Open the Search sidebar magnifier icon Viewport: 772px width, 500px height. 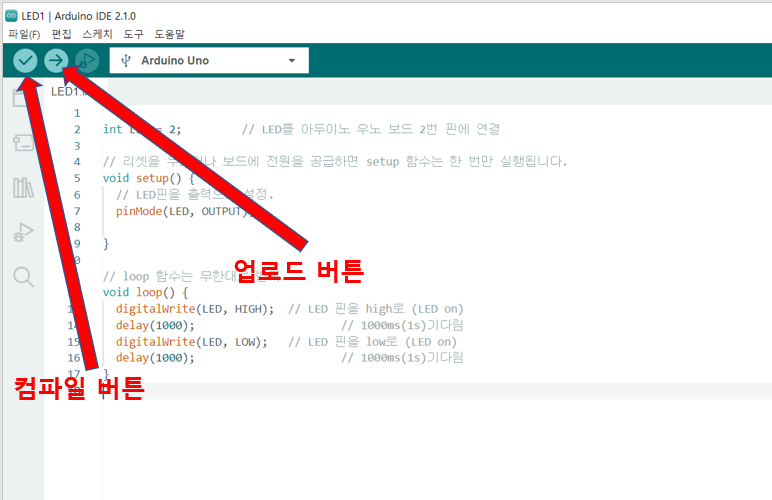(23, 277)
